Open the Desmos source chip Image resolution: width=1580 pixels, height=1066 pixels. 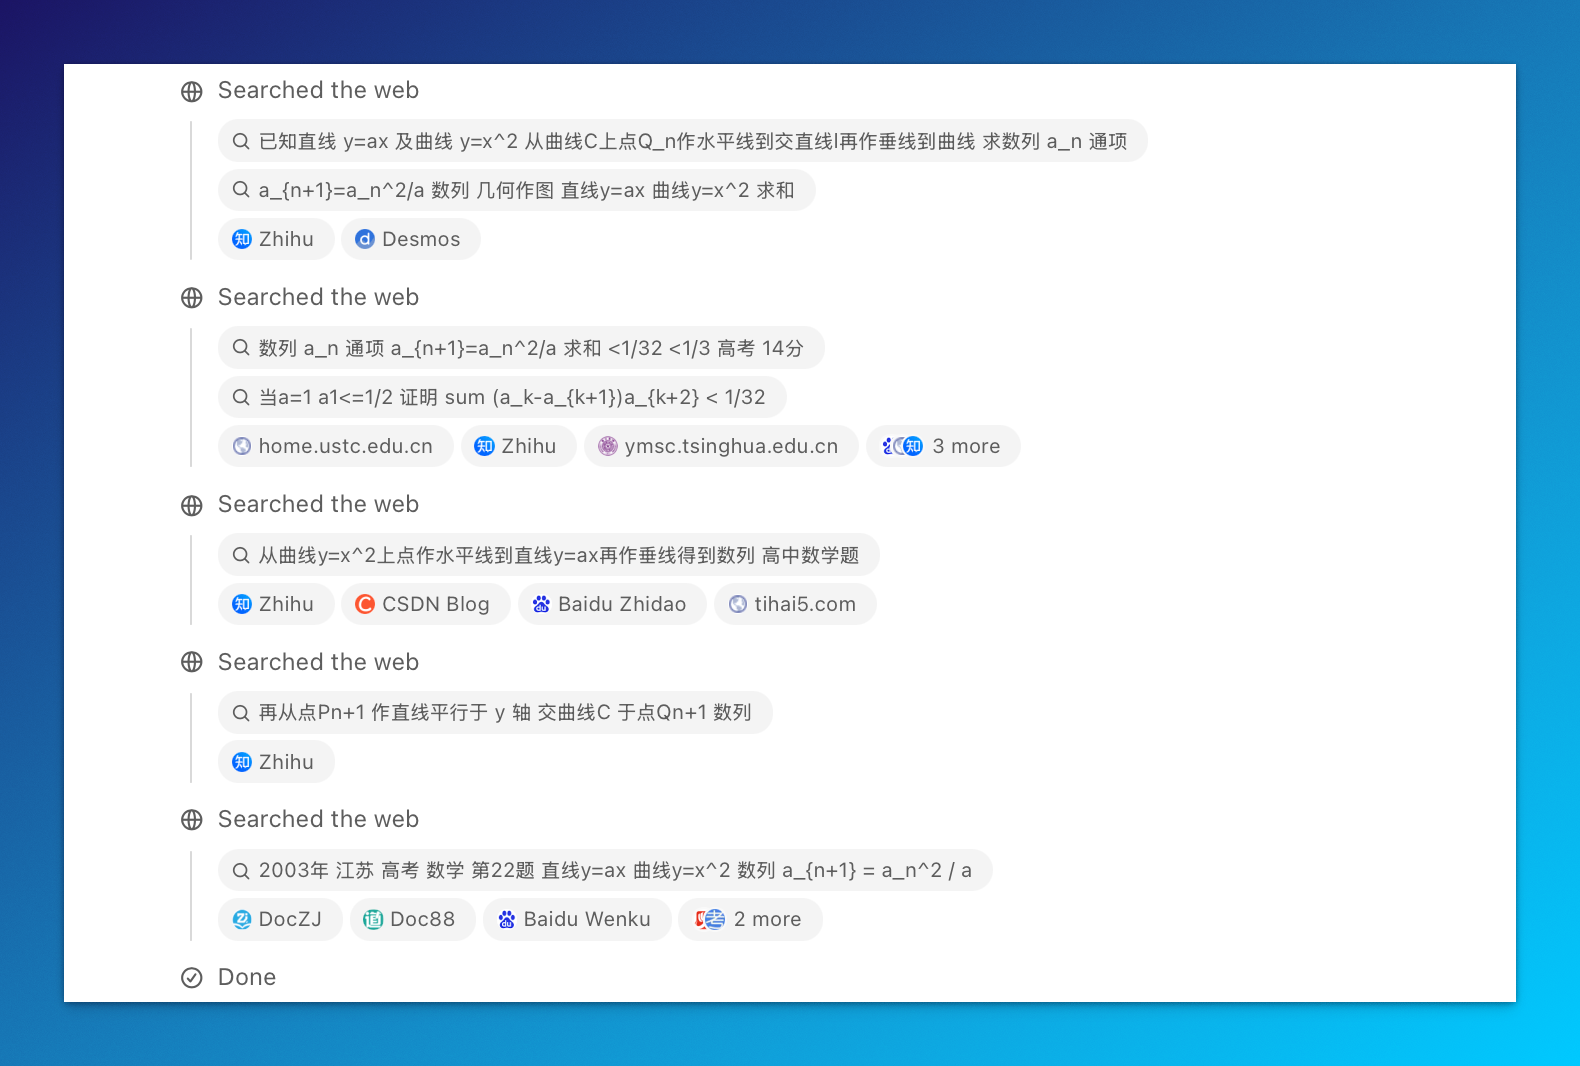coord(410,239)
